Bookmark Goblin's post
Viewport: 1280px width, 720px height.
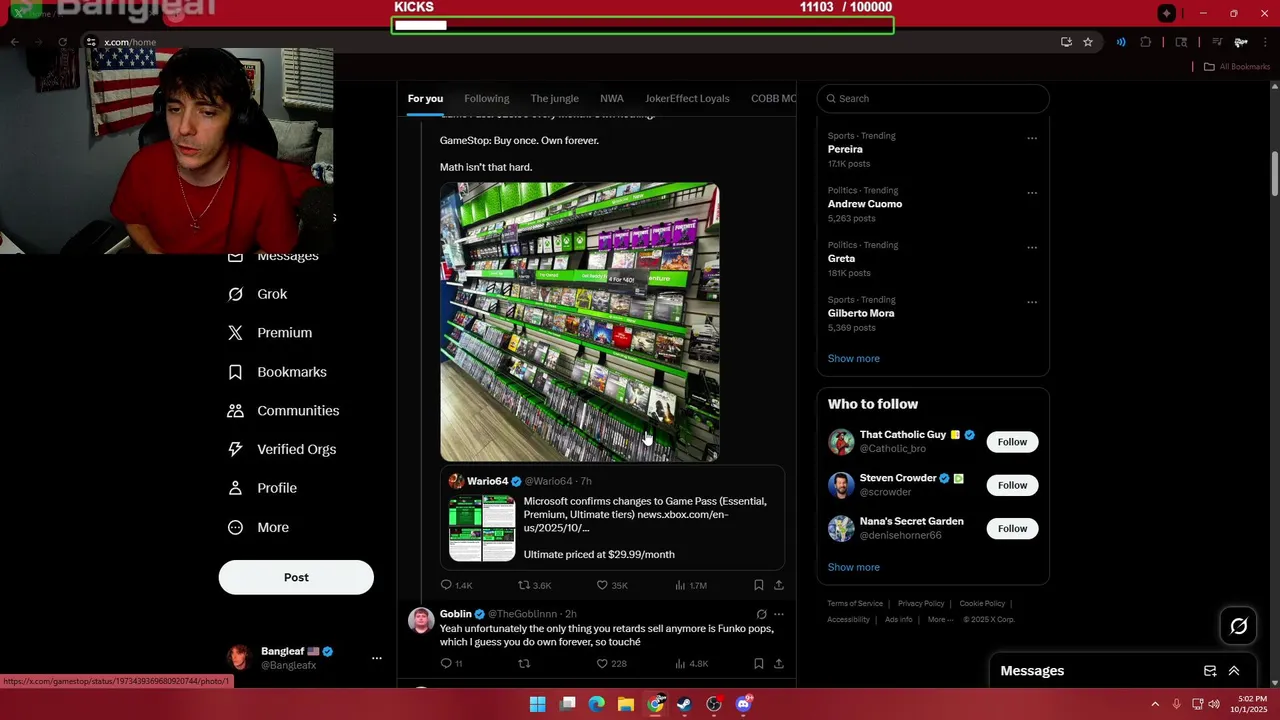click(x=759, y=663)
